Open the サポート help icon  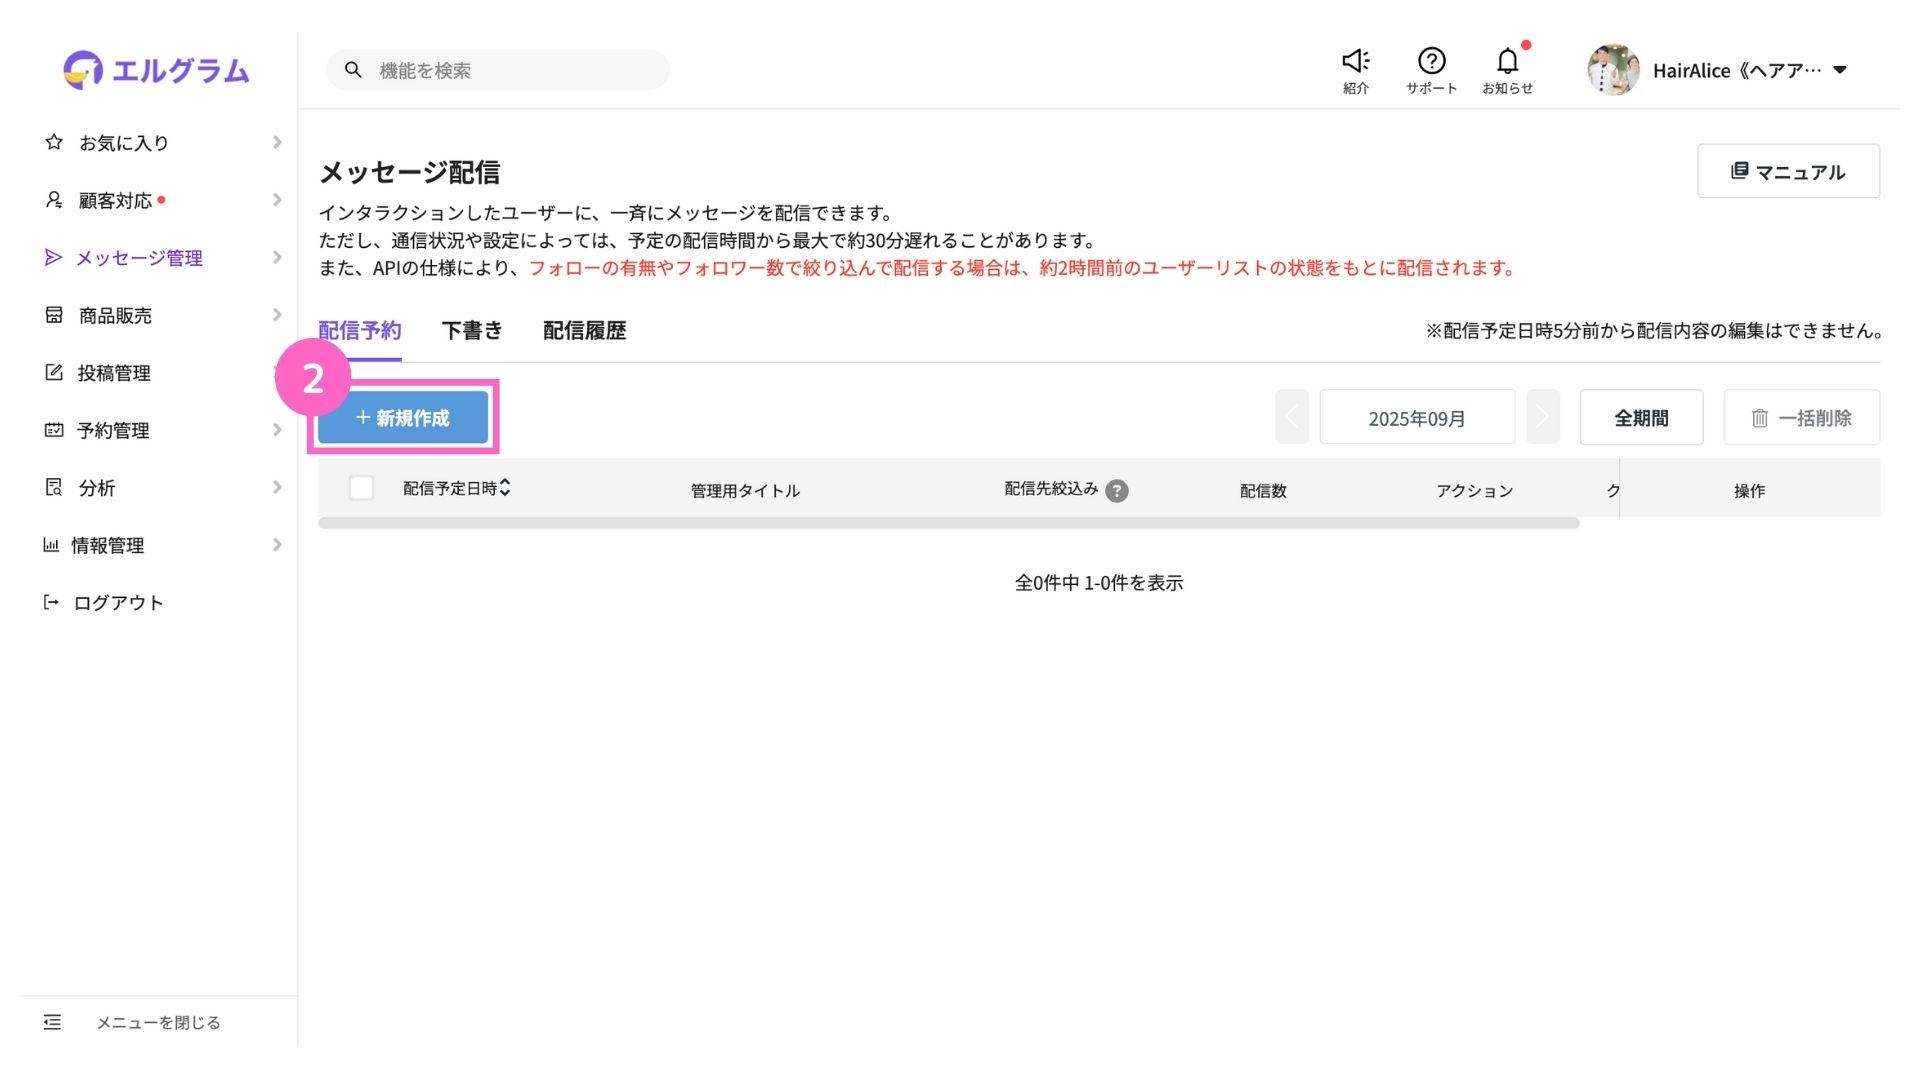point(1431,62)
